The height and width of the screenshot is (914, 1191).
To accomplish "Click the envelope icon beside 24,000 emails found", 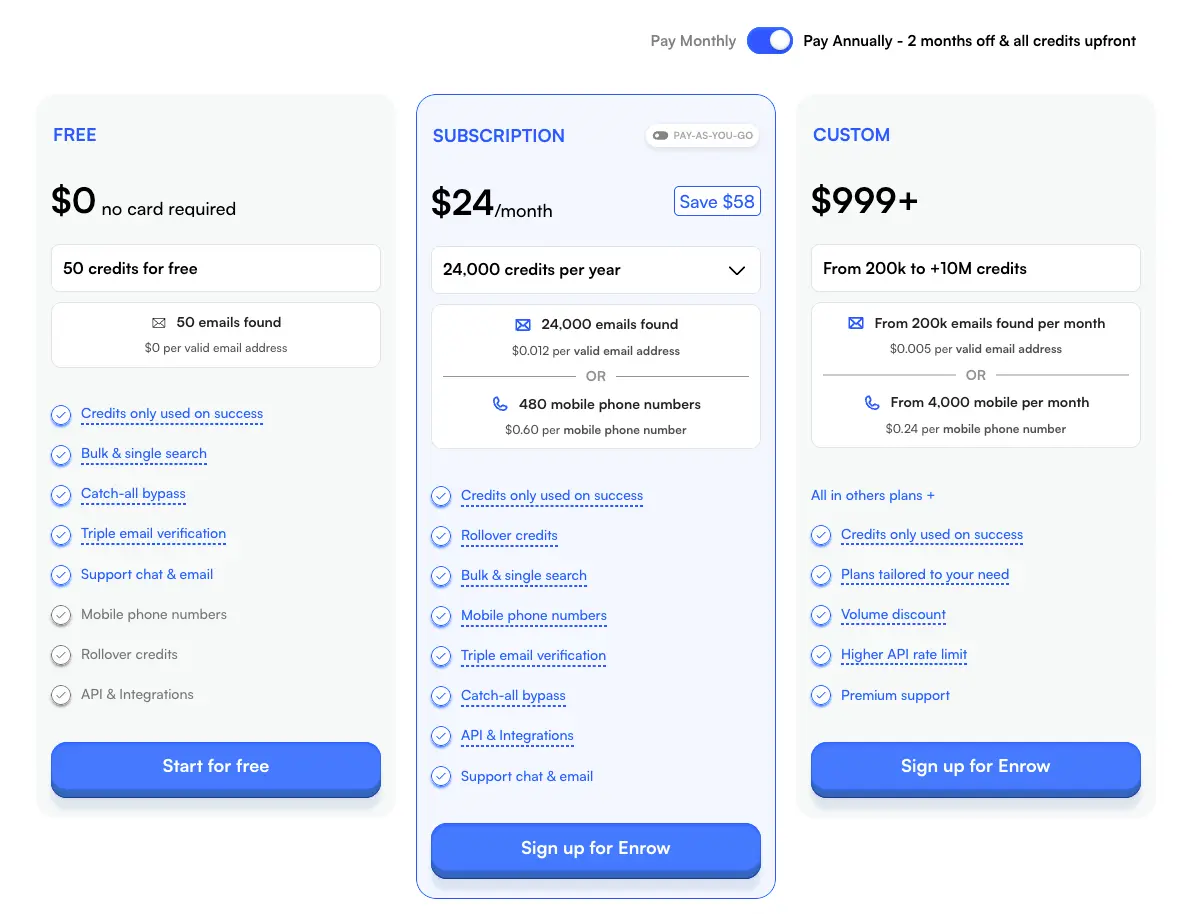I will pos(522,325).
